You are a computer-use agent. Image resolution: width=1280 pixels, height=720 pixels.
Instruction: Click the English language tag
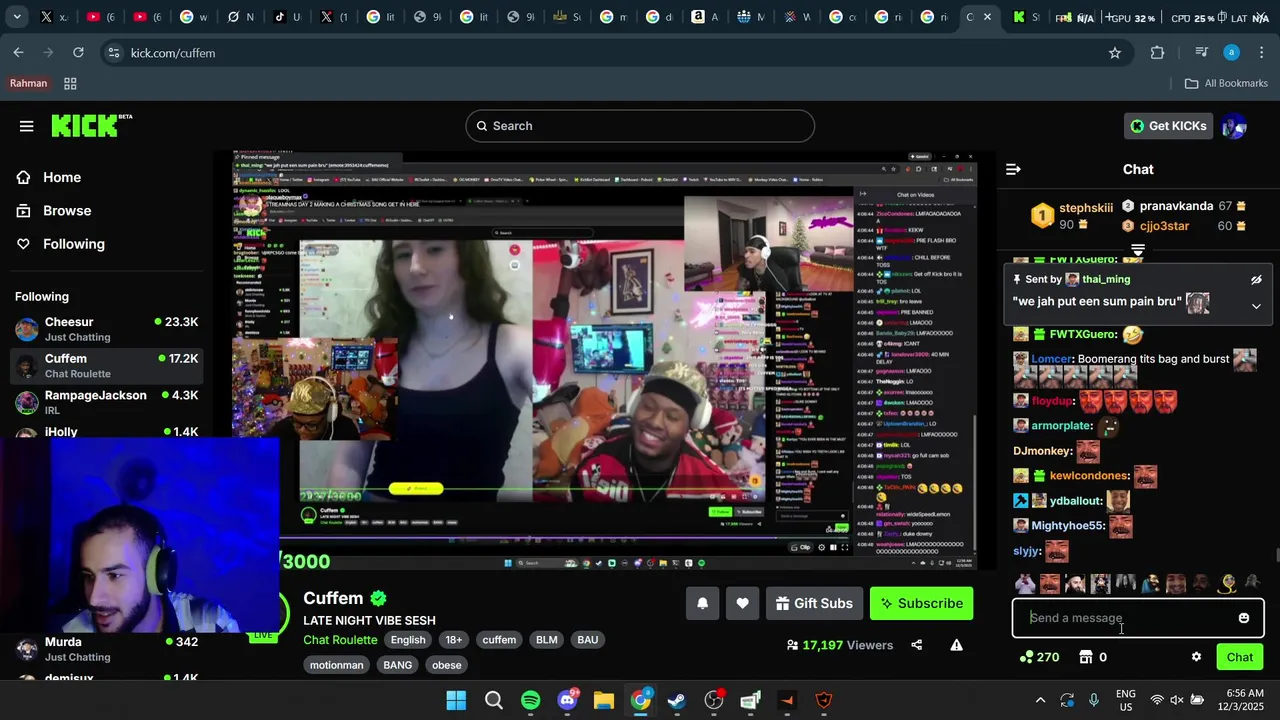408,640
